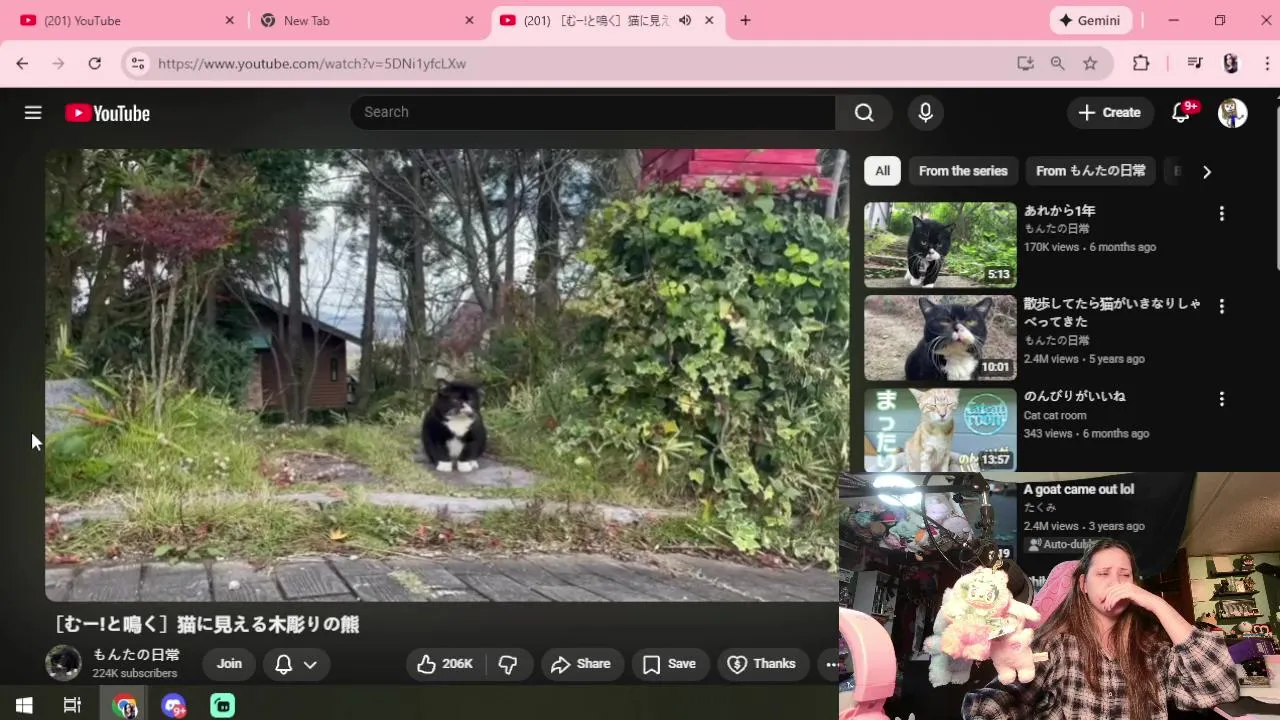Open Task View on taskbar
Viewport: 1280px width, 720px height.
click(x=72, y=706)
